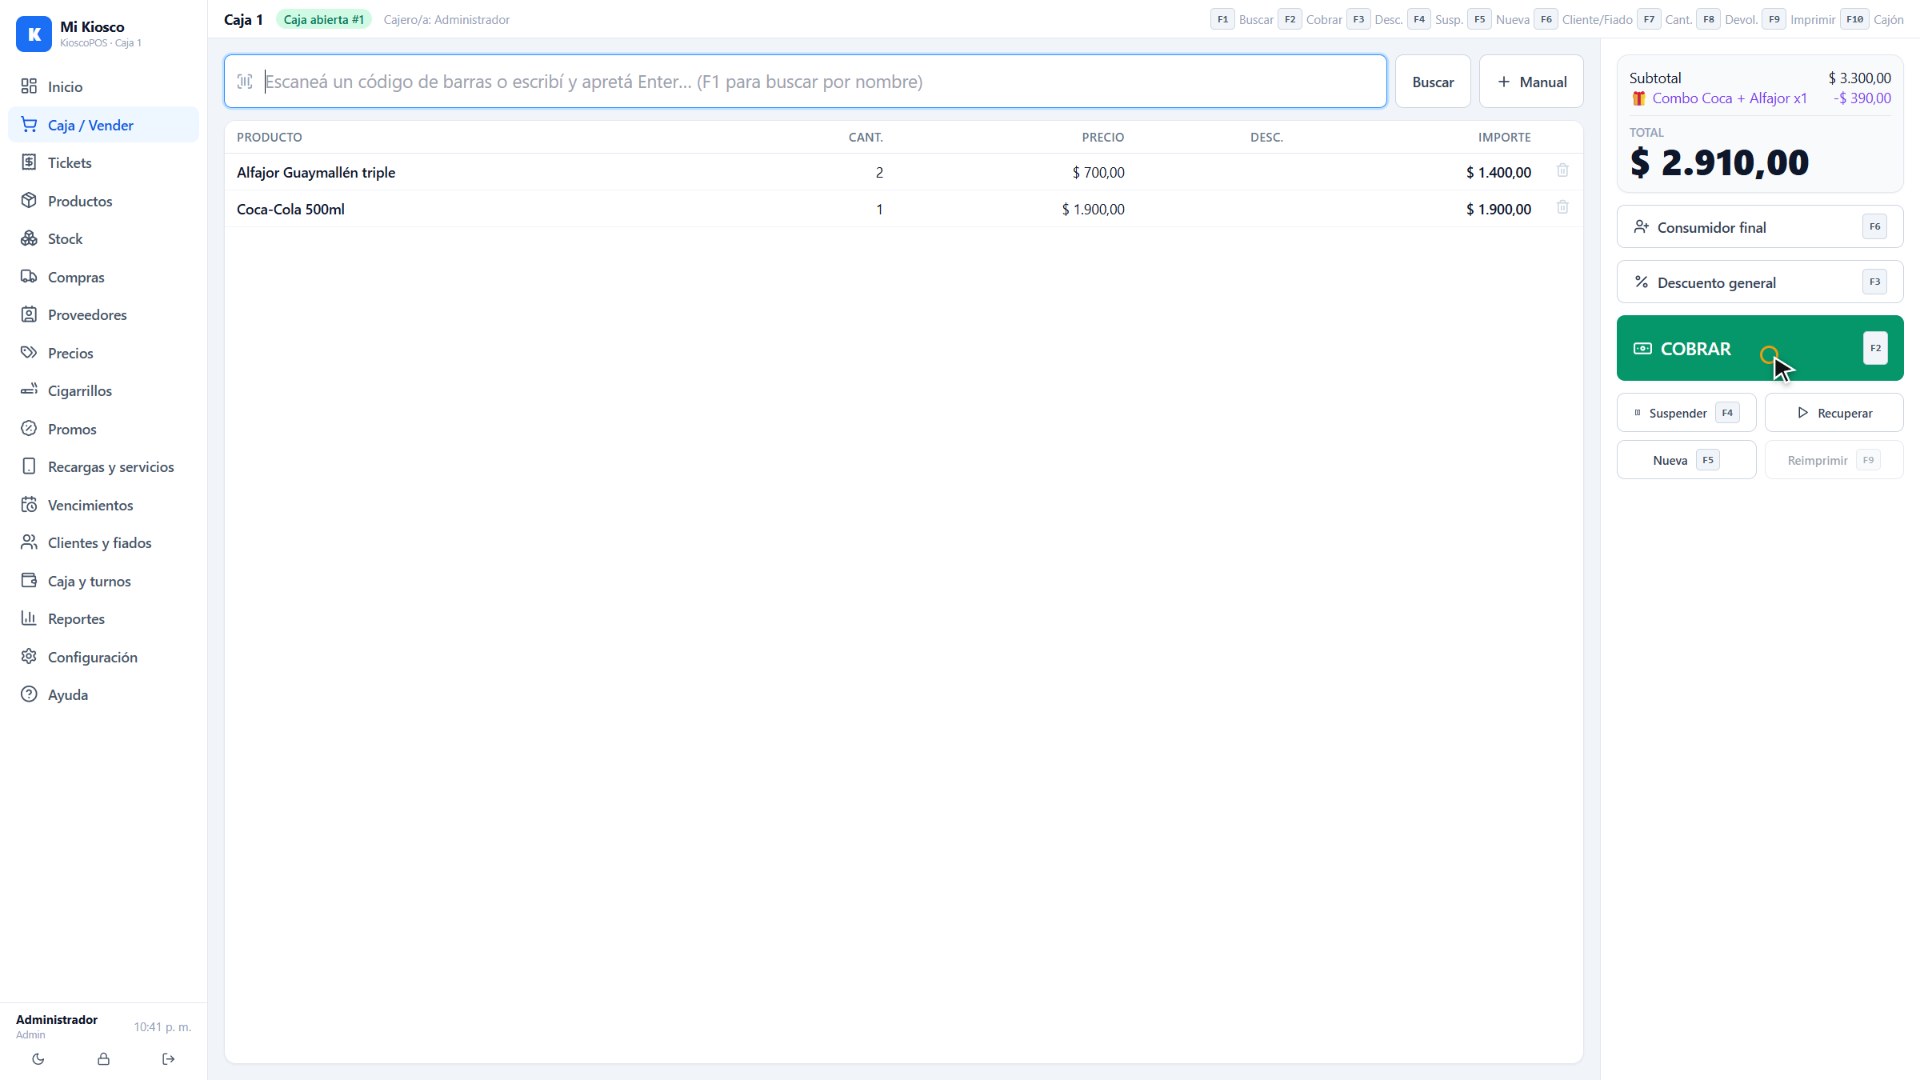The image size is (1920, 1080).
Task: Delete the Alfajor Guaymallén triple row
Action: coord(1562,171)
